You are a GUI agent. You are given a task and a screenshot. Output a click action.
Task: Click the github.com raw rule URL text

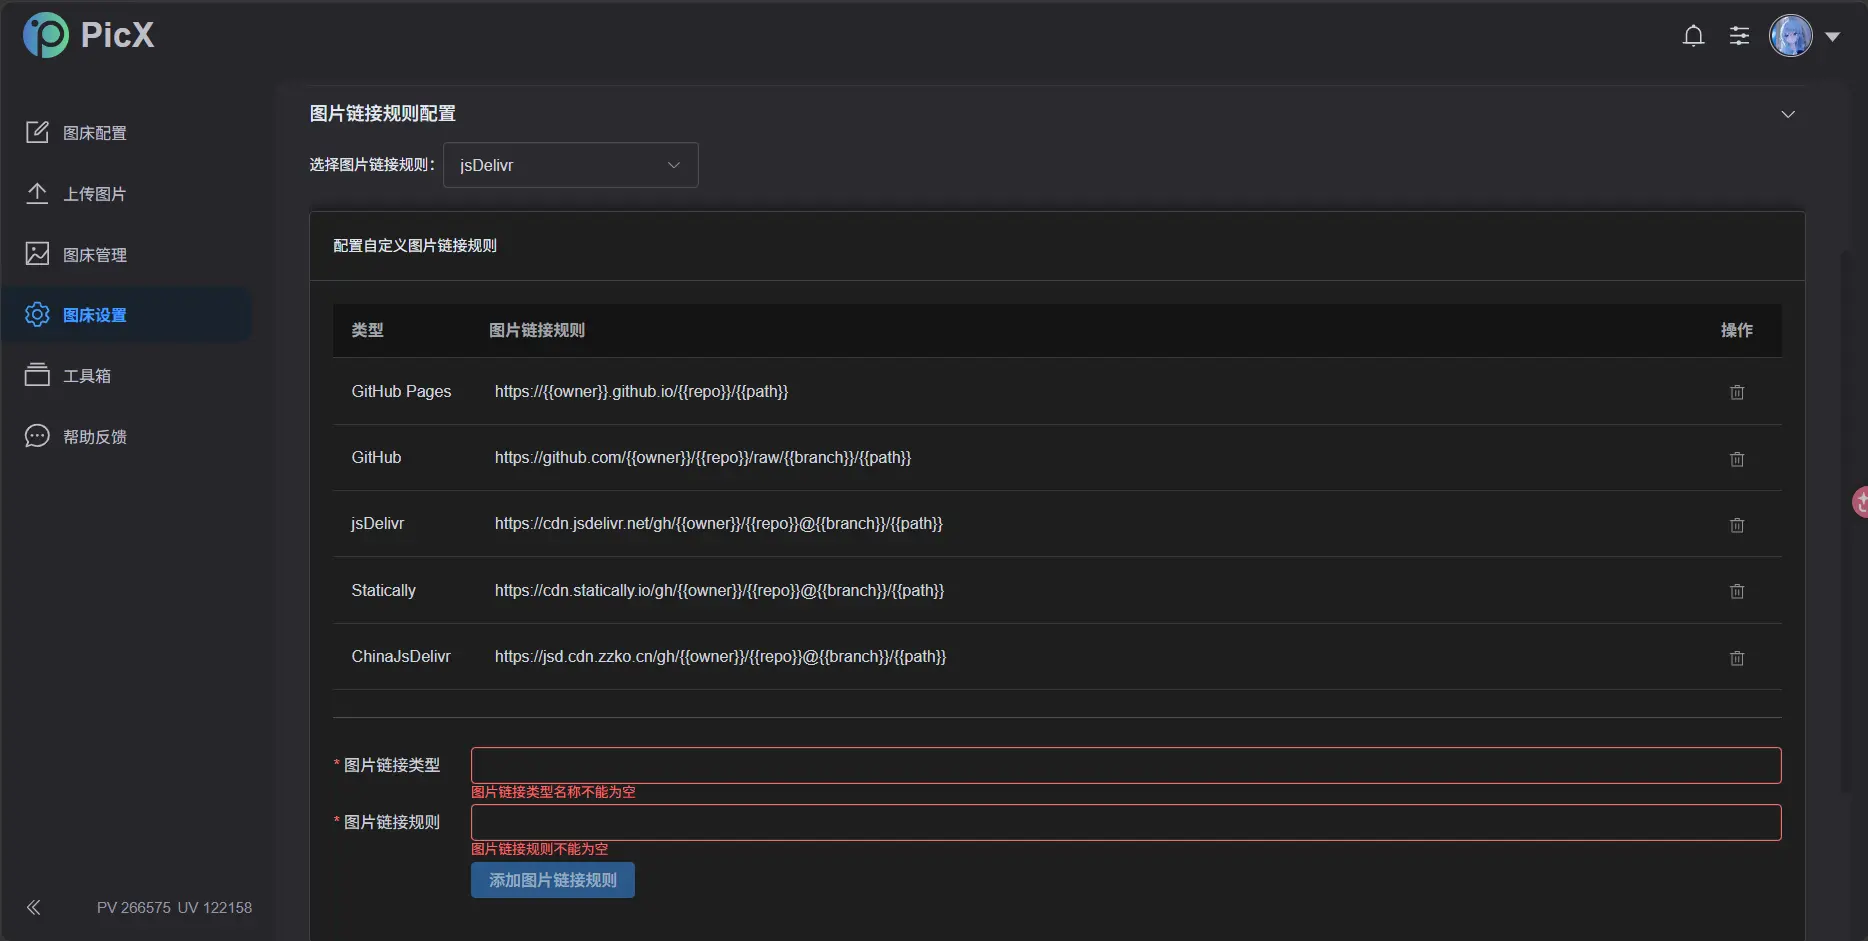703,457
